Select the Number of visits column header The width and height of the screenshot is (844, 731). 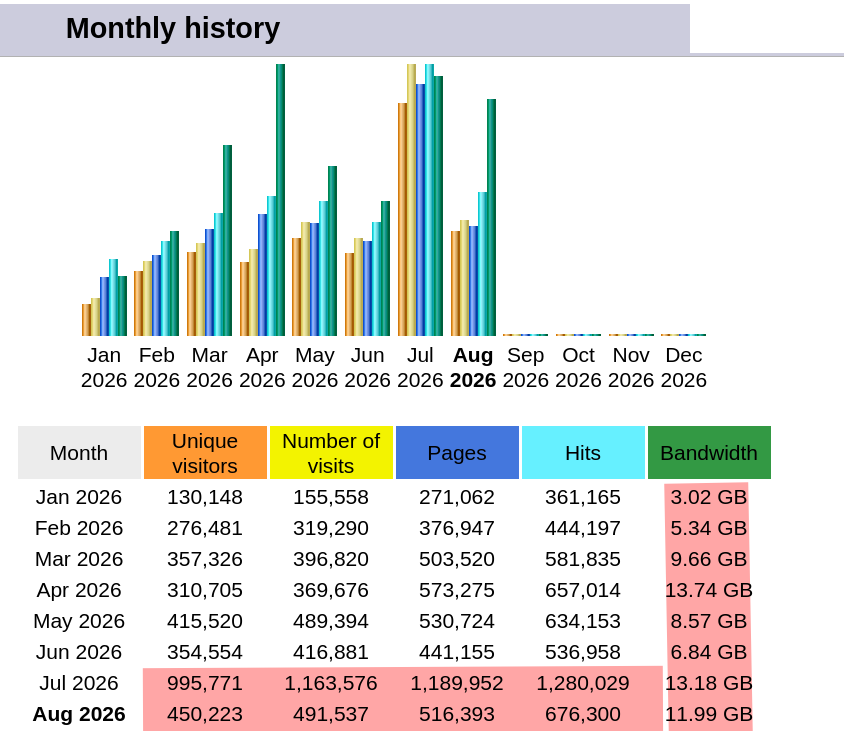tap(331, 453)
